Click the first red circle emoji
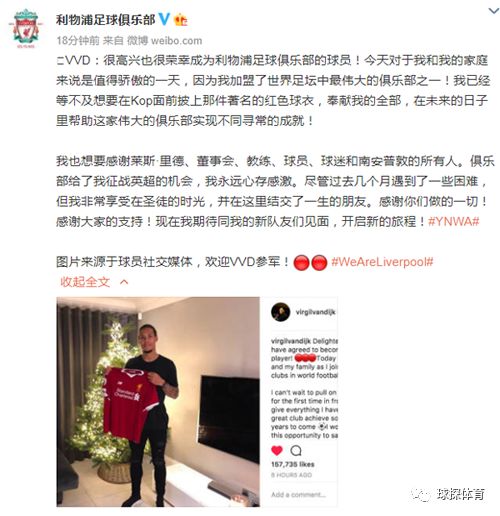Viewport: 500px width, 516px height. click(301, 263)
